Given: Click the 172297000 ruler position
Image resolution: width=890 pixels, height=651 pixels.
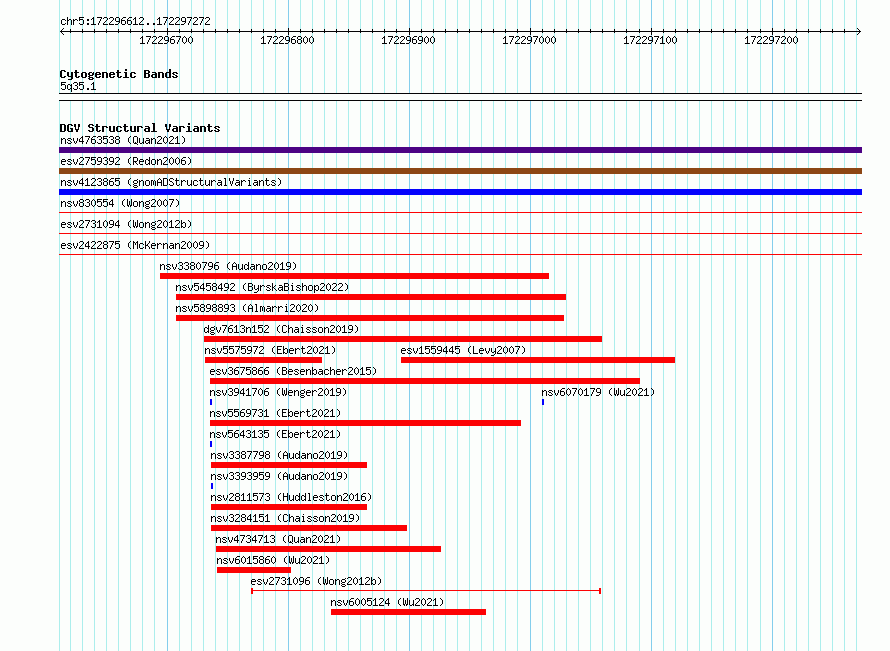Looking at the screenshot, I should tap(529, 40).
